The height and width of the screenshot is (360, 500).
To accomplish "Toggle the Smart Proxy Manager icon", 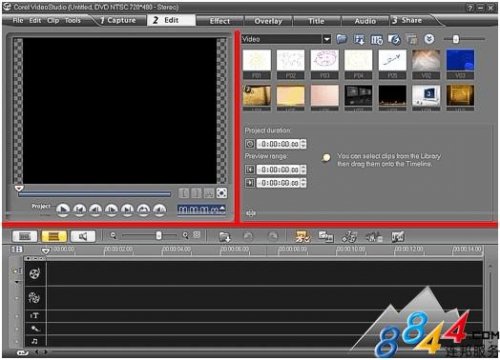I will (302, 237).
